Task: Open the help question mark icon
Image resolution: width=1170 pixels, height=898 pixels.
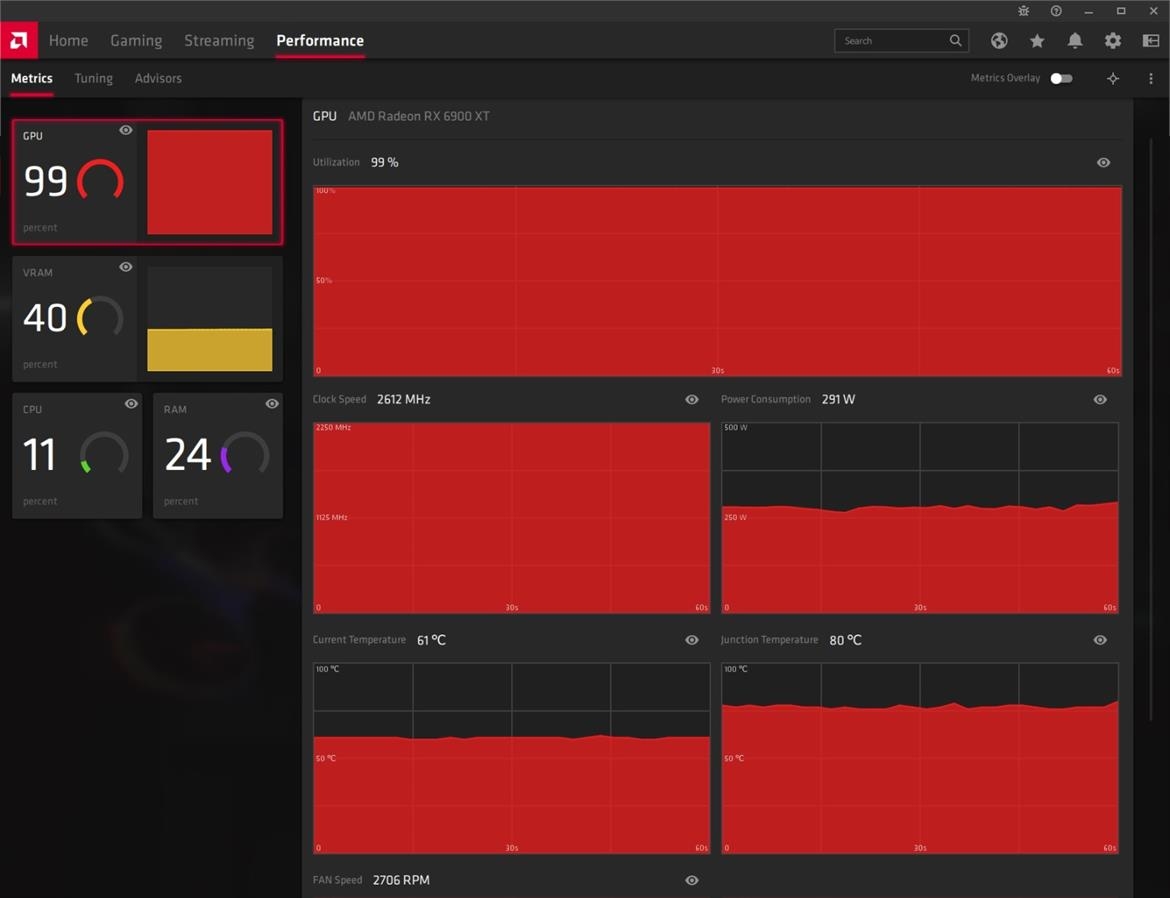Action: [1056, 11]
